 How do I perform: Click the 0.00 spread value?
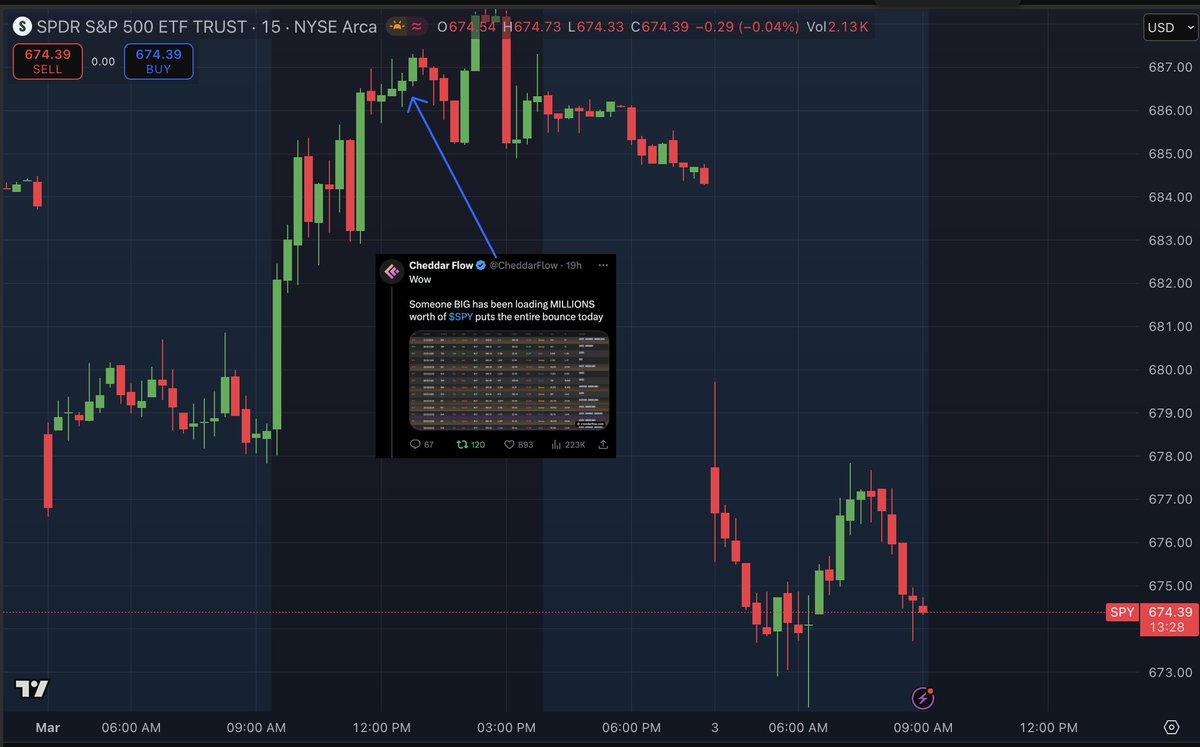[103, 61]
